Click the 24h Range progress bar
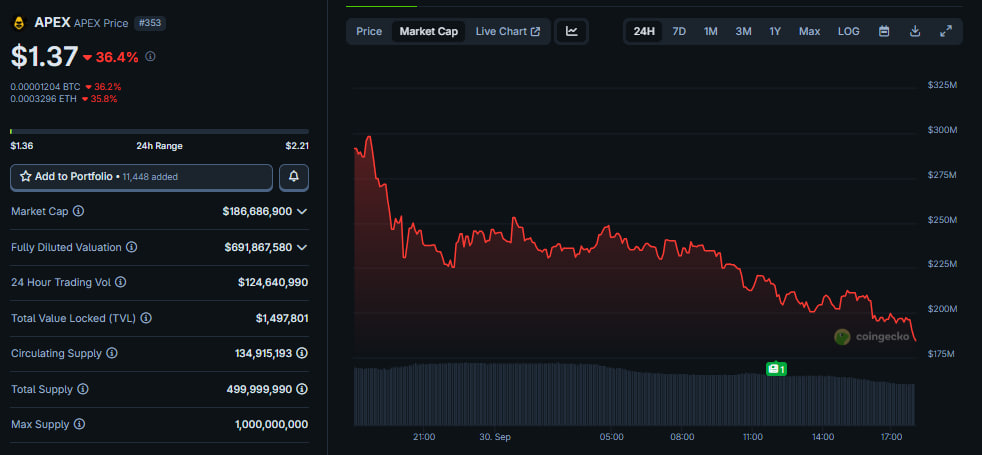The height and width of the screenshot is (455, 982). 159,131
